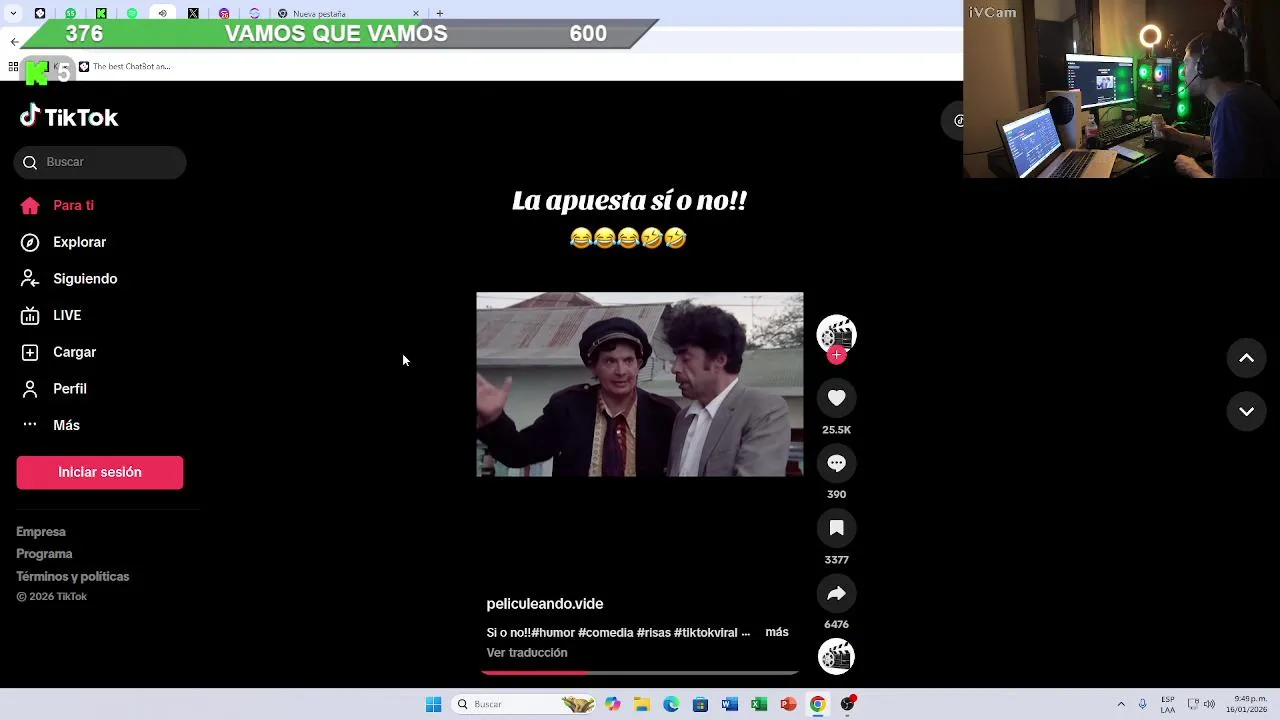The height and width of the screenshot is (720, 1280).
Task: Click the sound disc icon below share
Action: [x=837, y=656]
